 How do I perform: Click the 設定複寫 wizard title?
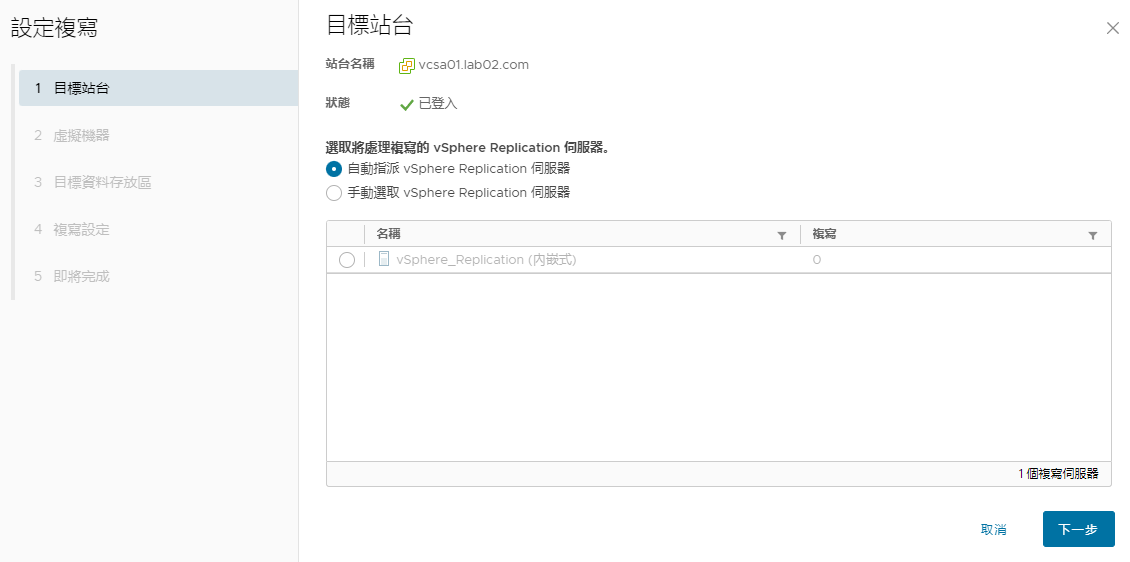point(55,28)
